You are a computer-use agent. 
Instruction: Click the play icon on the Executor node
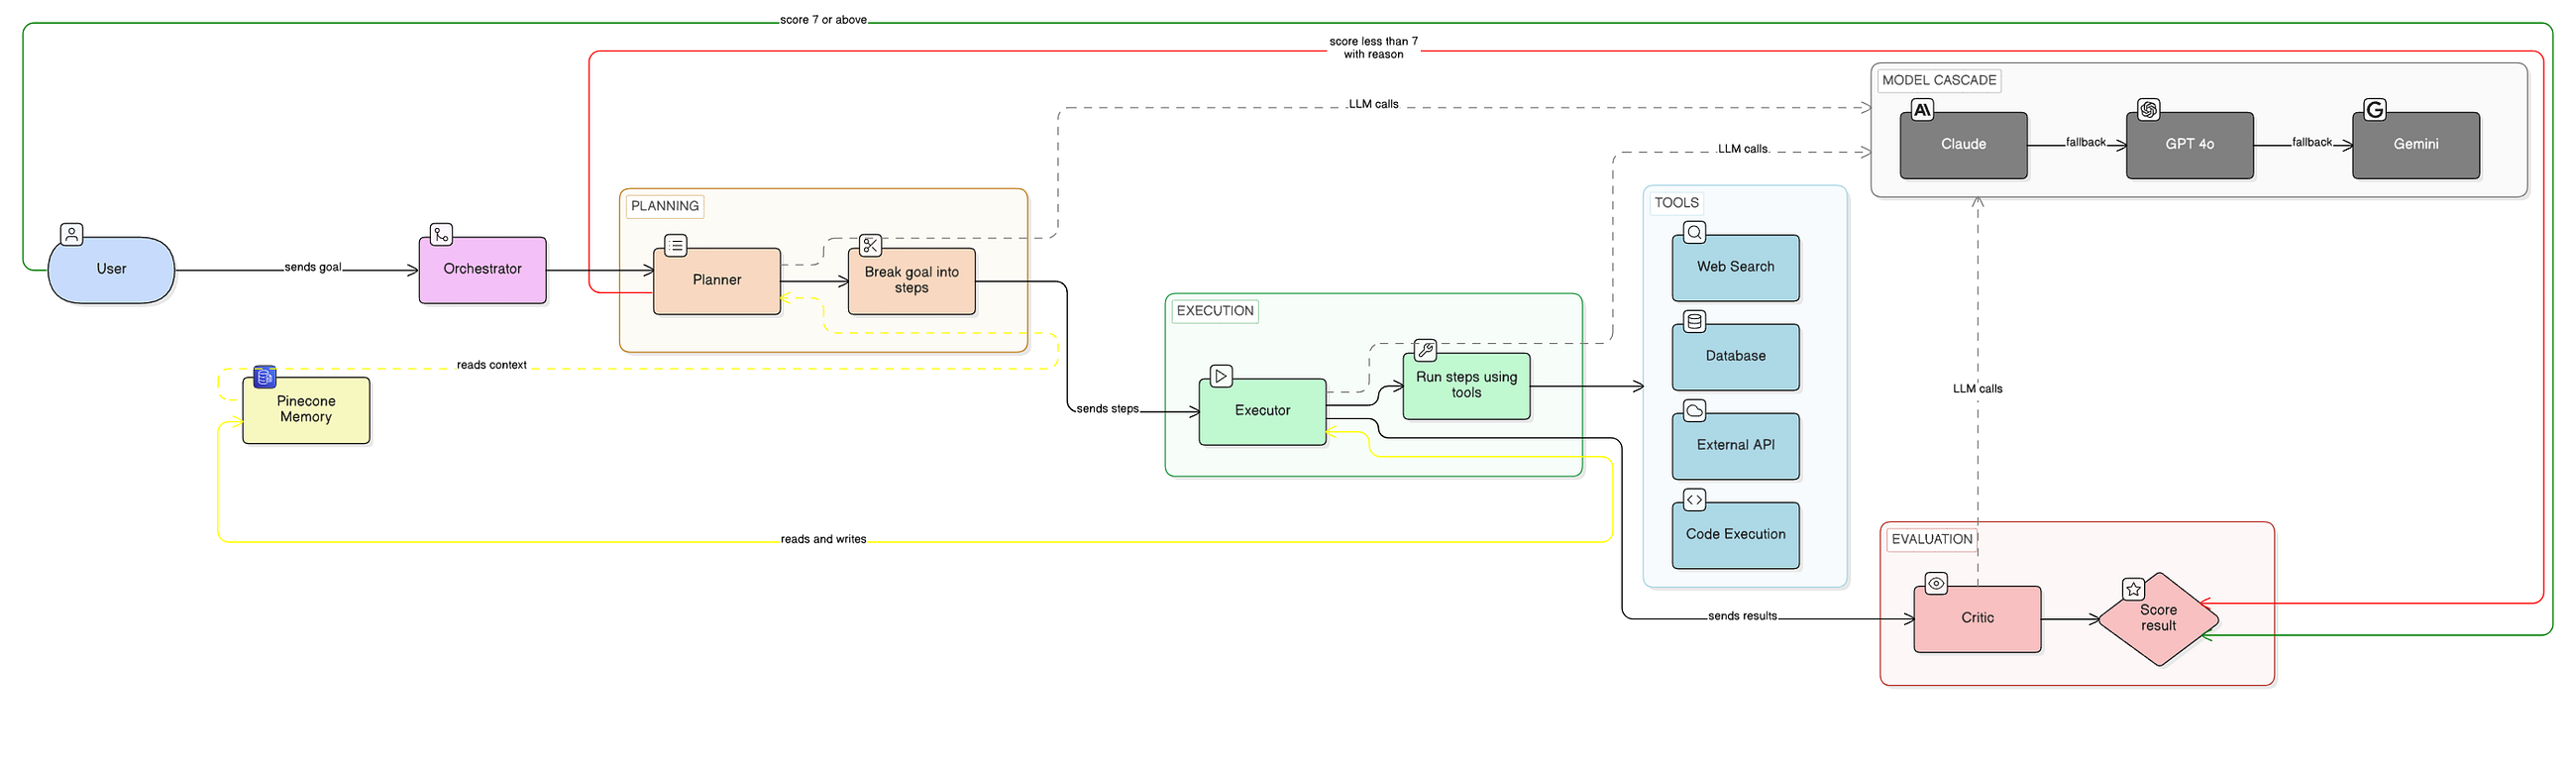[1221, 376]
